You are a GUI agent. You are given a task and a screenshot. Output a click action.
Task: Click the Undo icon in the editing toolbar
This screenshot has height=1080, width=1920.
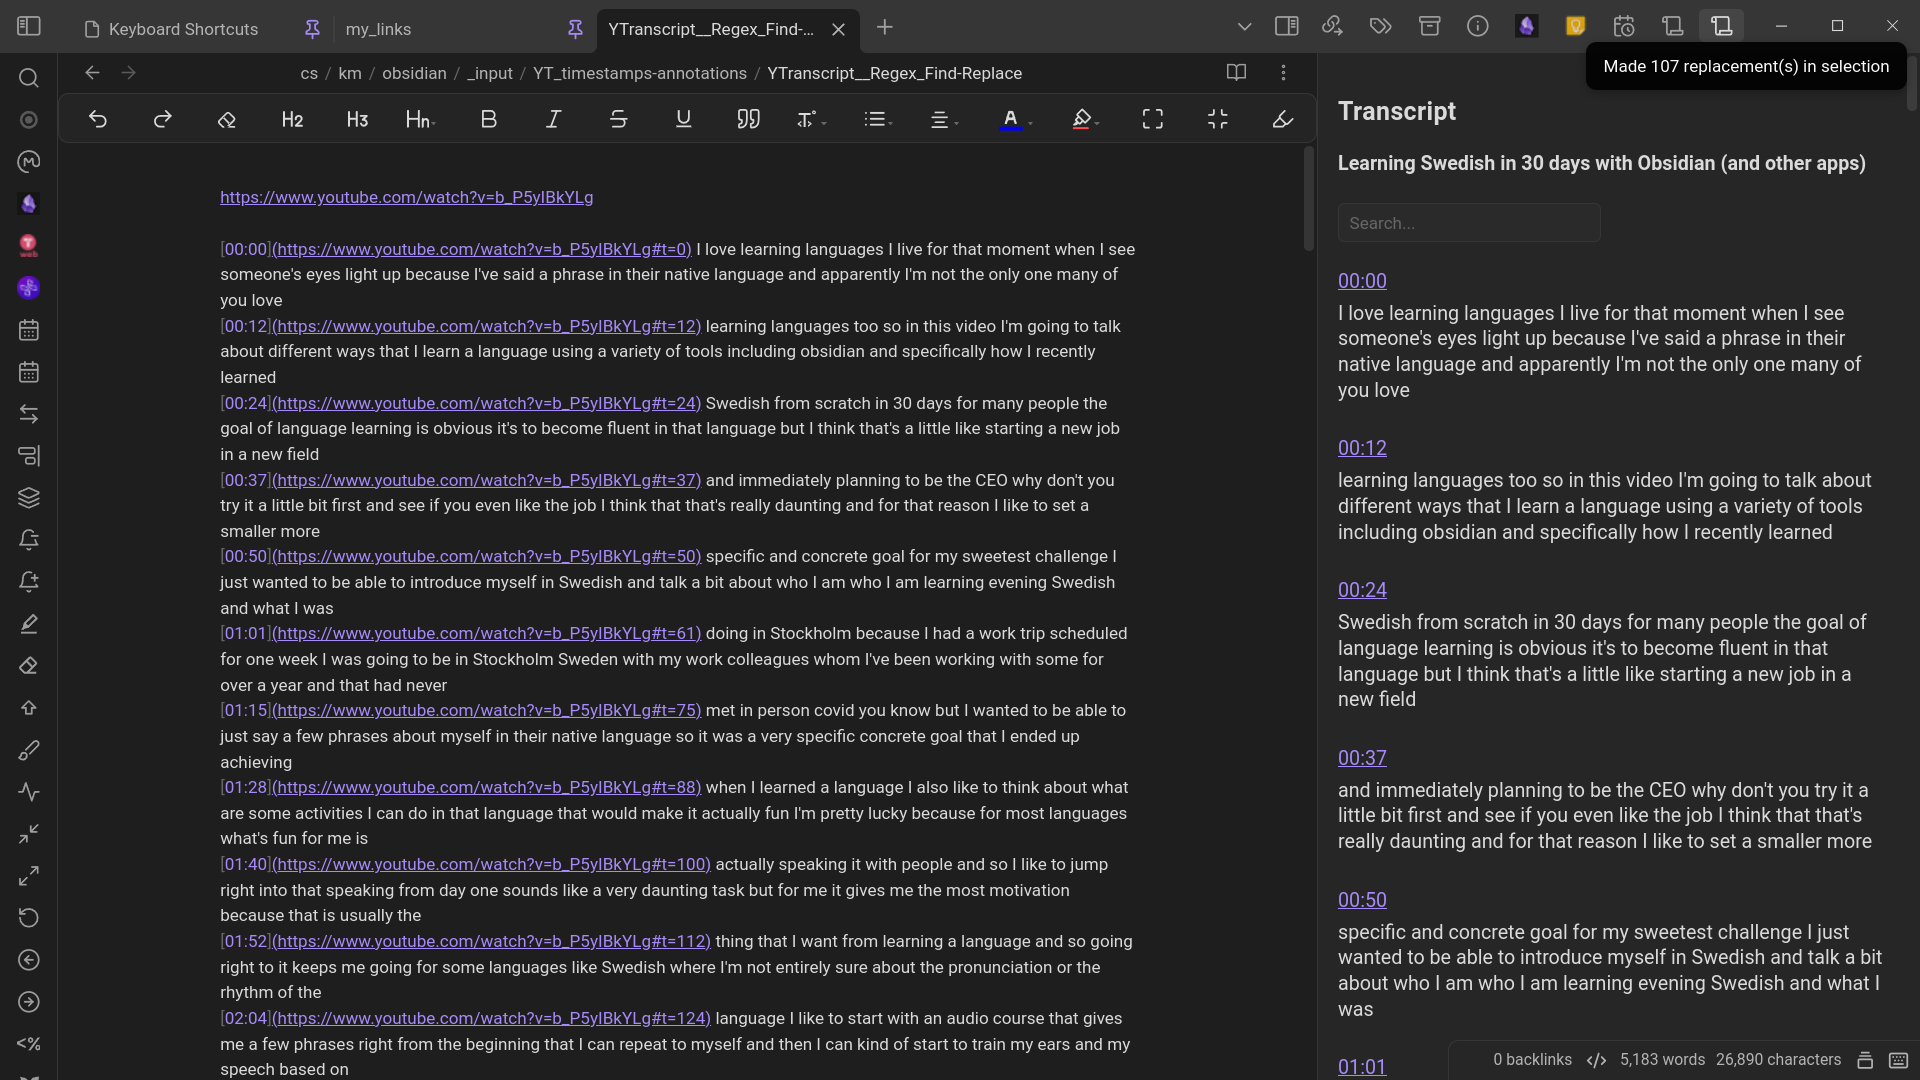[x=98, y=120]
